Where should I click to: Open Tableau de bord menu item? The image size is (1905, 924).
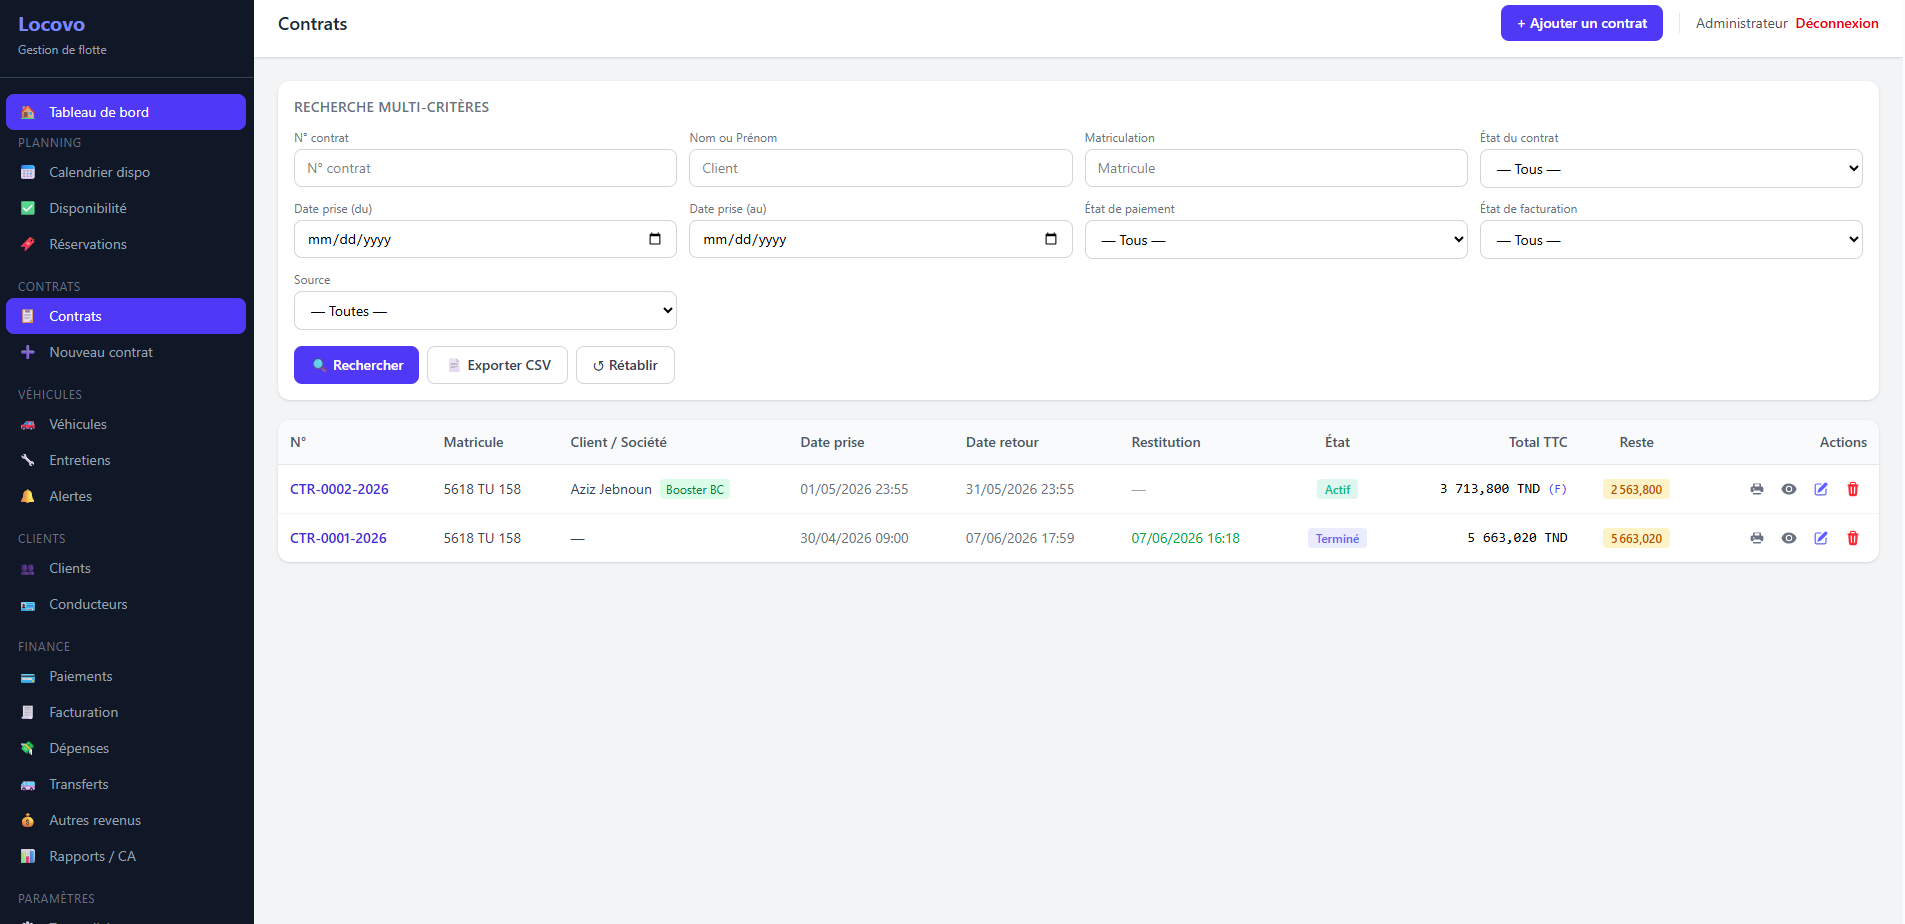pos(126,112)
